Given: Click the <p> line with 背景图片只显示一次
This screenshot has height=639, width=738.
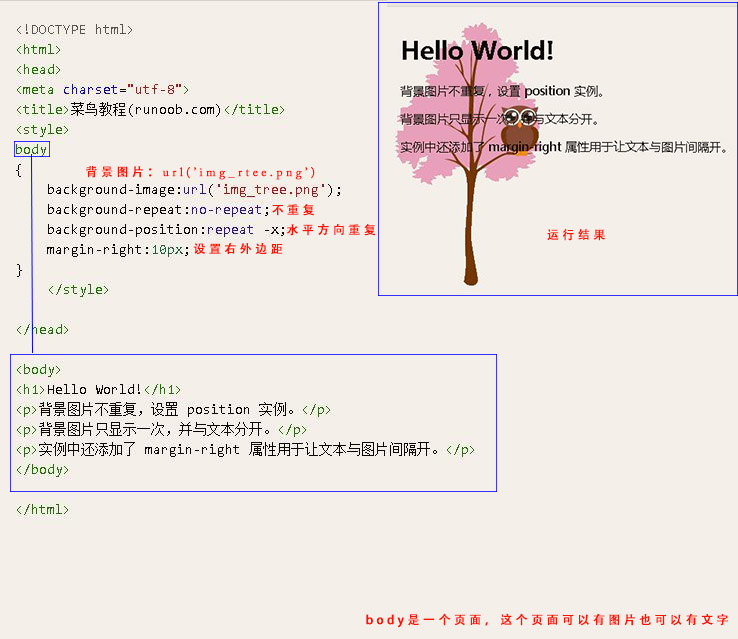Looking at the screenshot, I should pos(161,430).
